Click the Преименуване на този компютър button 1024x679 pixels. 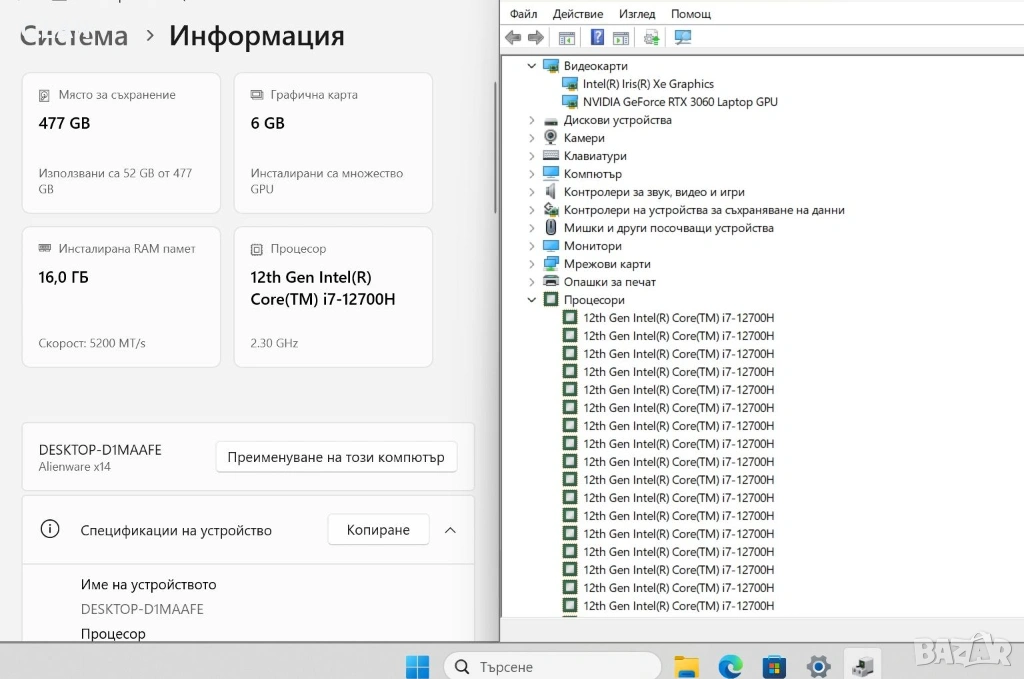point(336,457)
